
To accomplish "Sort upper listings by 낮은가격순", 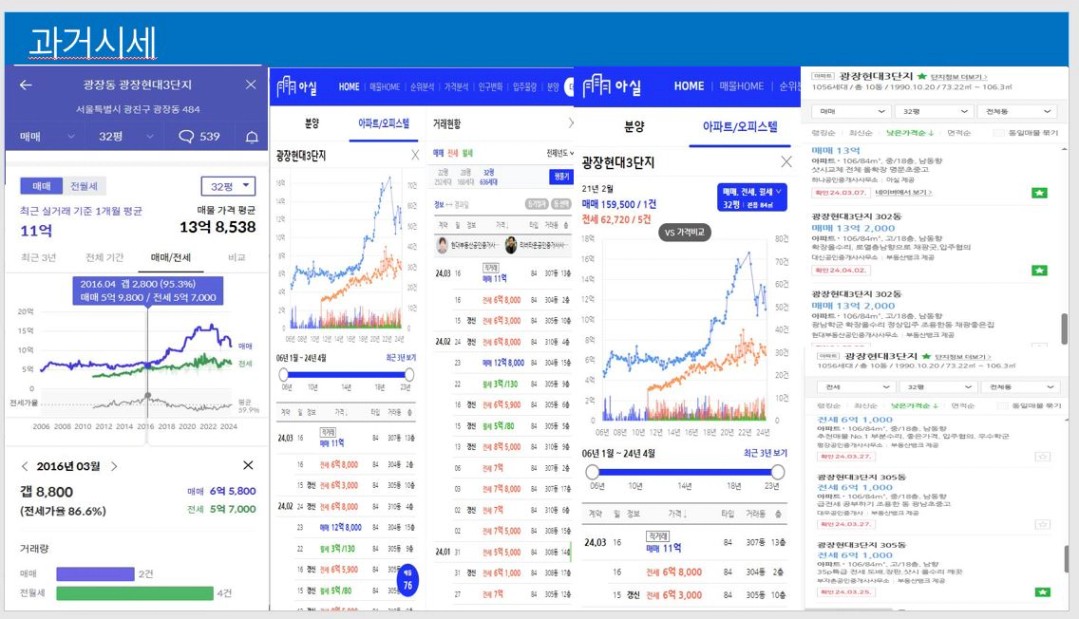I will 909,133.
